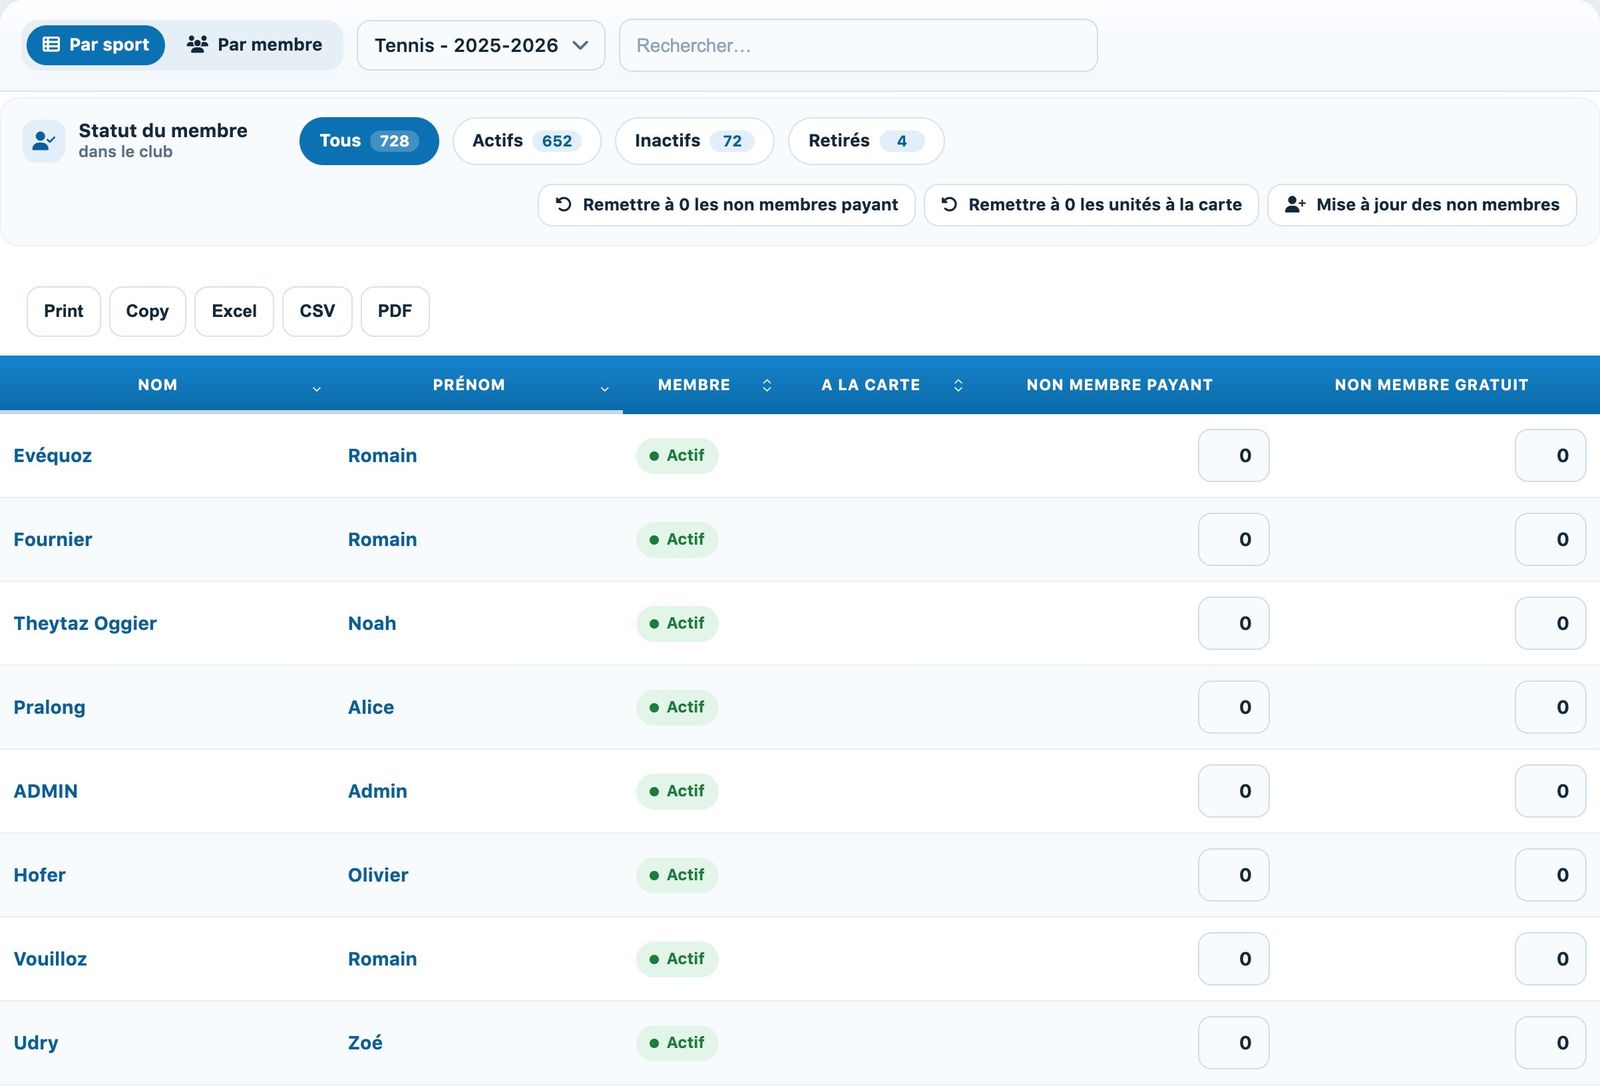Open the Theytaz Oggier member link
Screen dimensions: 1600x1092
(x=85, y=623)
